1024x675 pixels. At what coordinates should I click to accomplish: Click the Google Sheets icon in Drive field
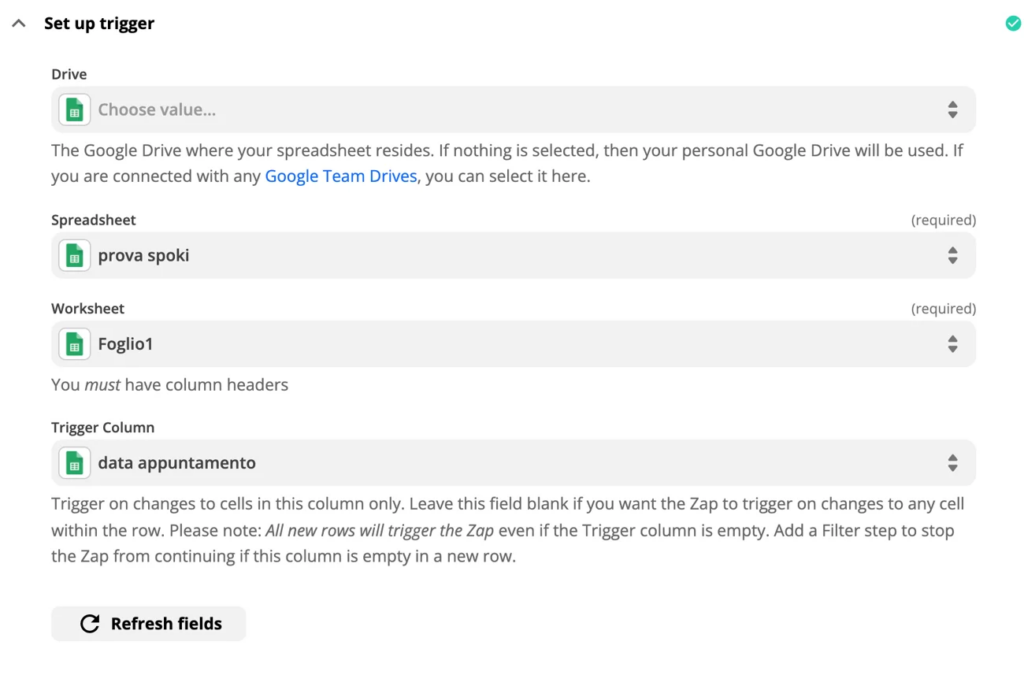tap(74, 110)
